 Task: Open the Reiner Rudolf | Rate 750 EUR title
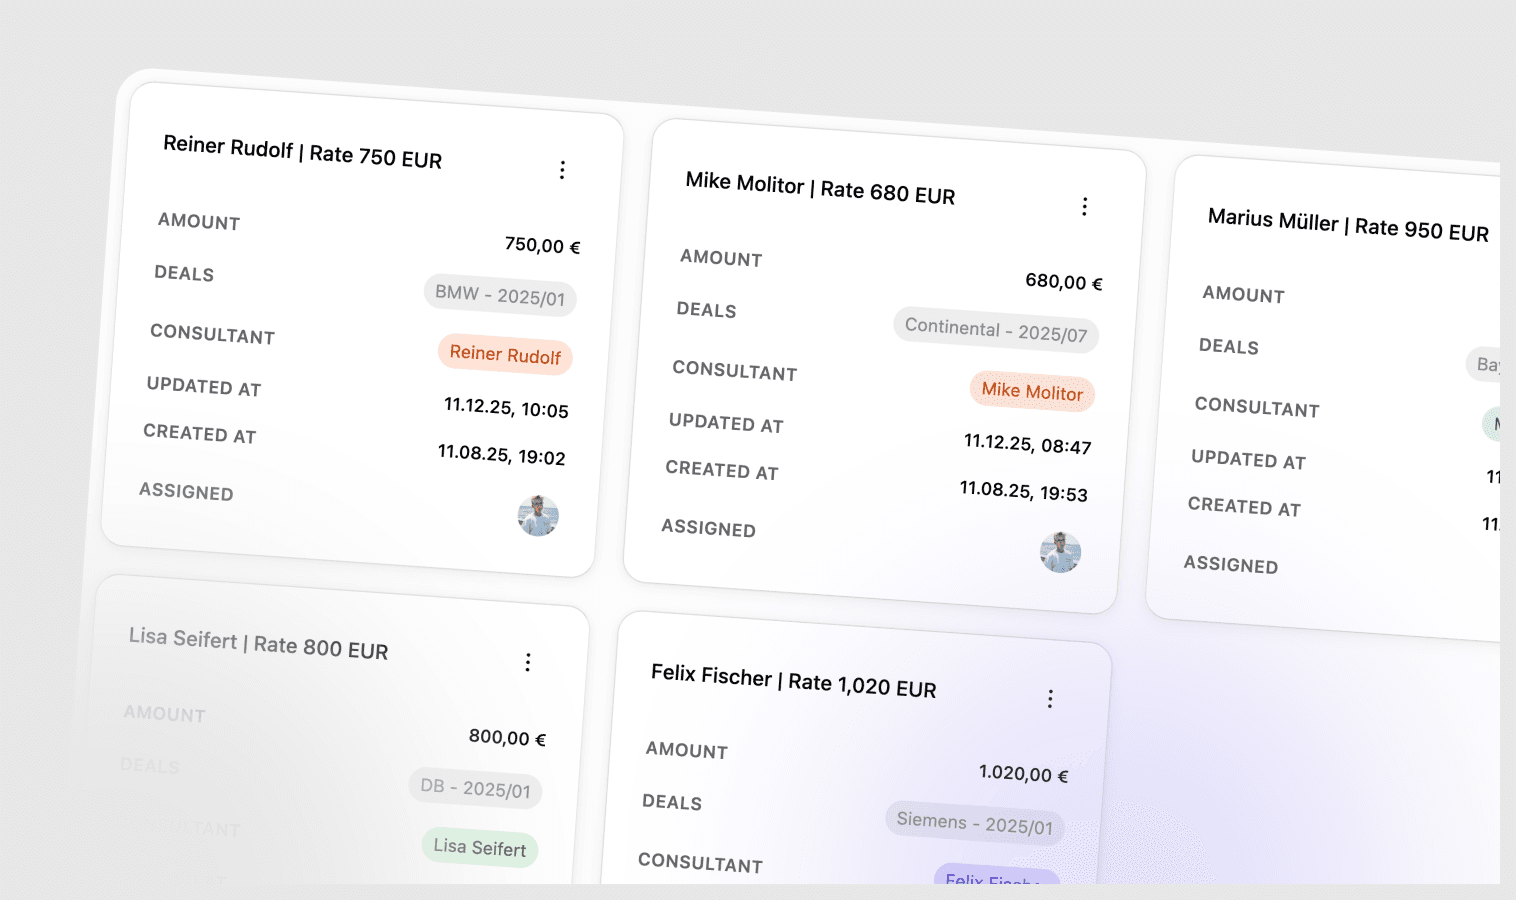tap(302, 152)
